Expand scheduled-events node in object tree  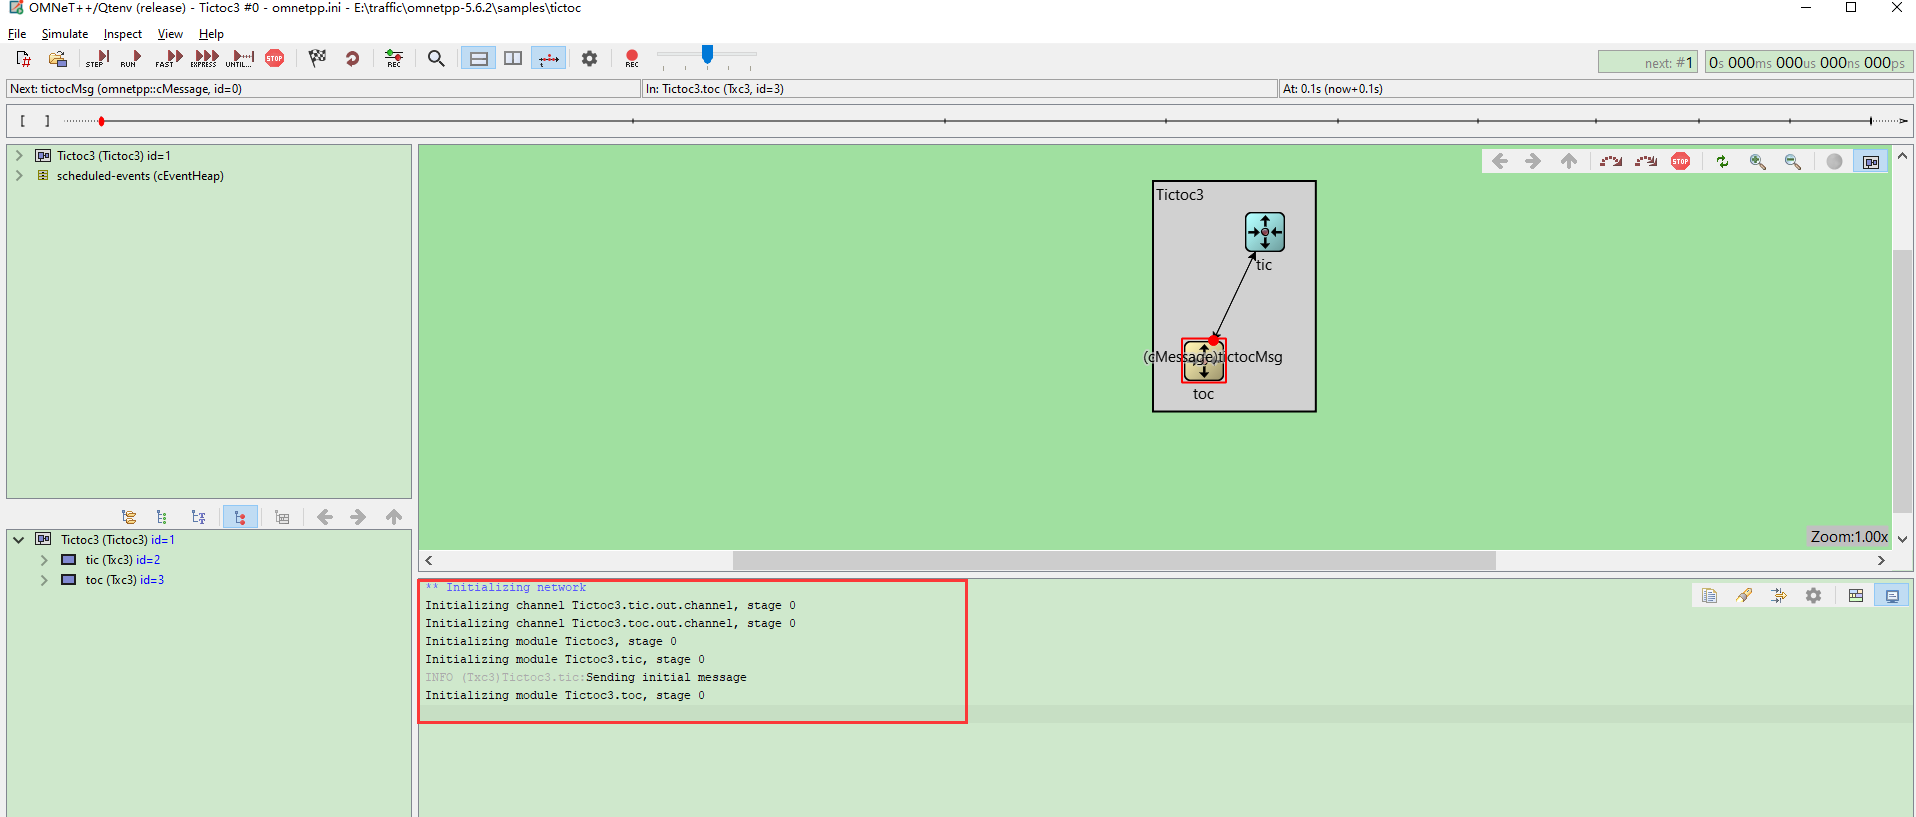click(19, 176)
